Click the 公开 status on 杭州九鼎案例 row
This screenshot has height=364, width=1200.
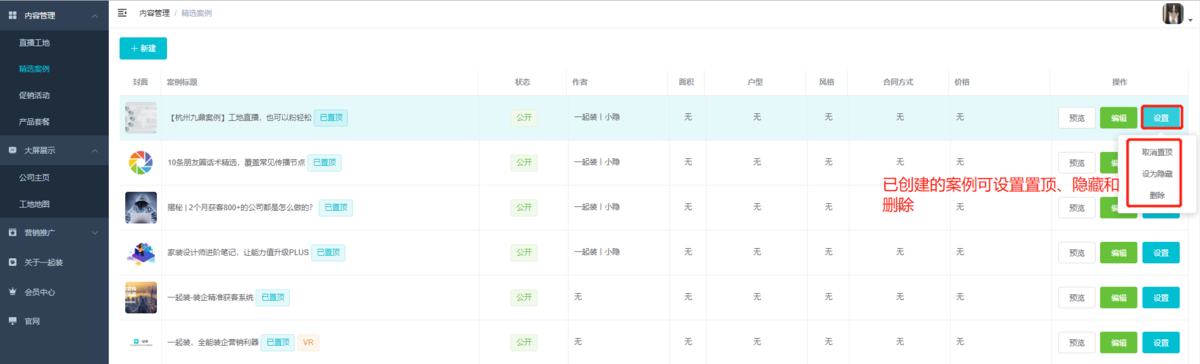(524, 118)
